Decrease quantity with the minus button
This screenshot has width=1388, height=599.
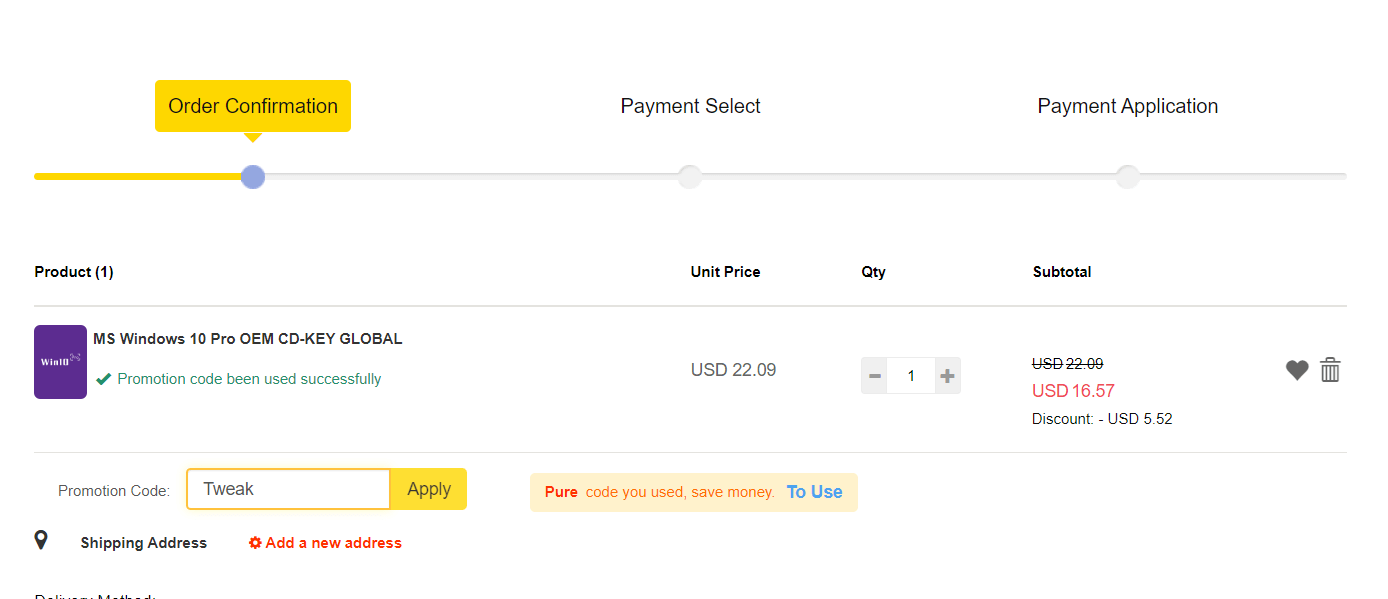(875, 376)
